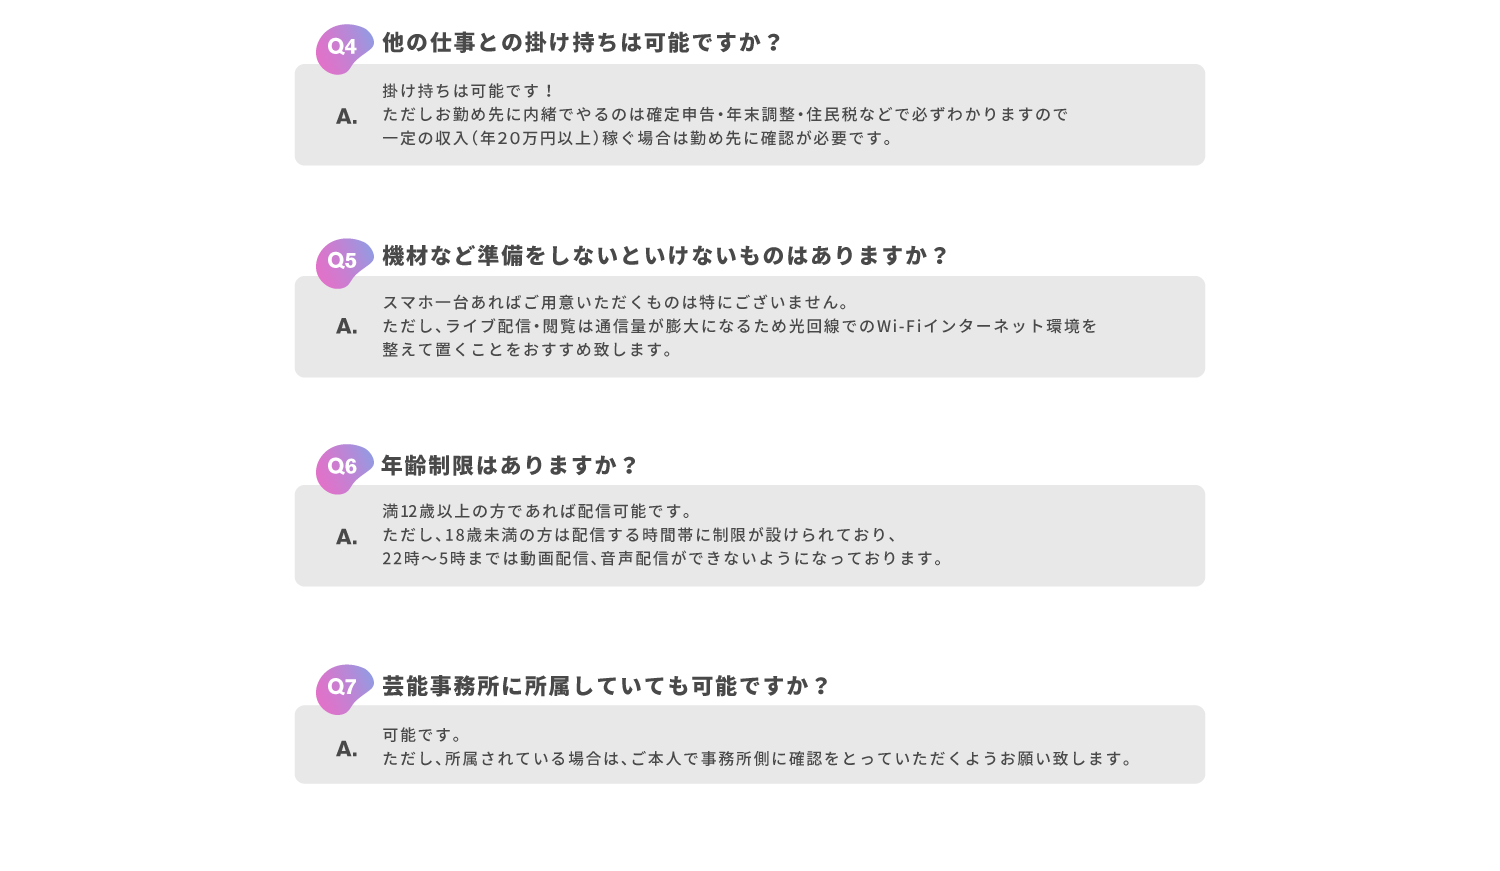Screen dimensions: 1500x871
Task: Click the line mentioning 年20万円以上 income
Action: coord(639,138)
